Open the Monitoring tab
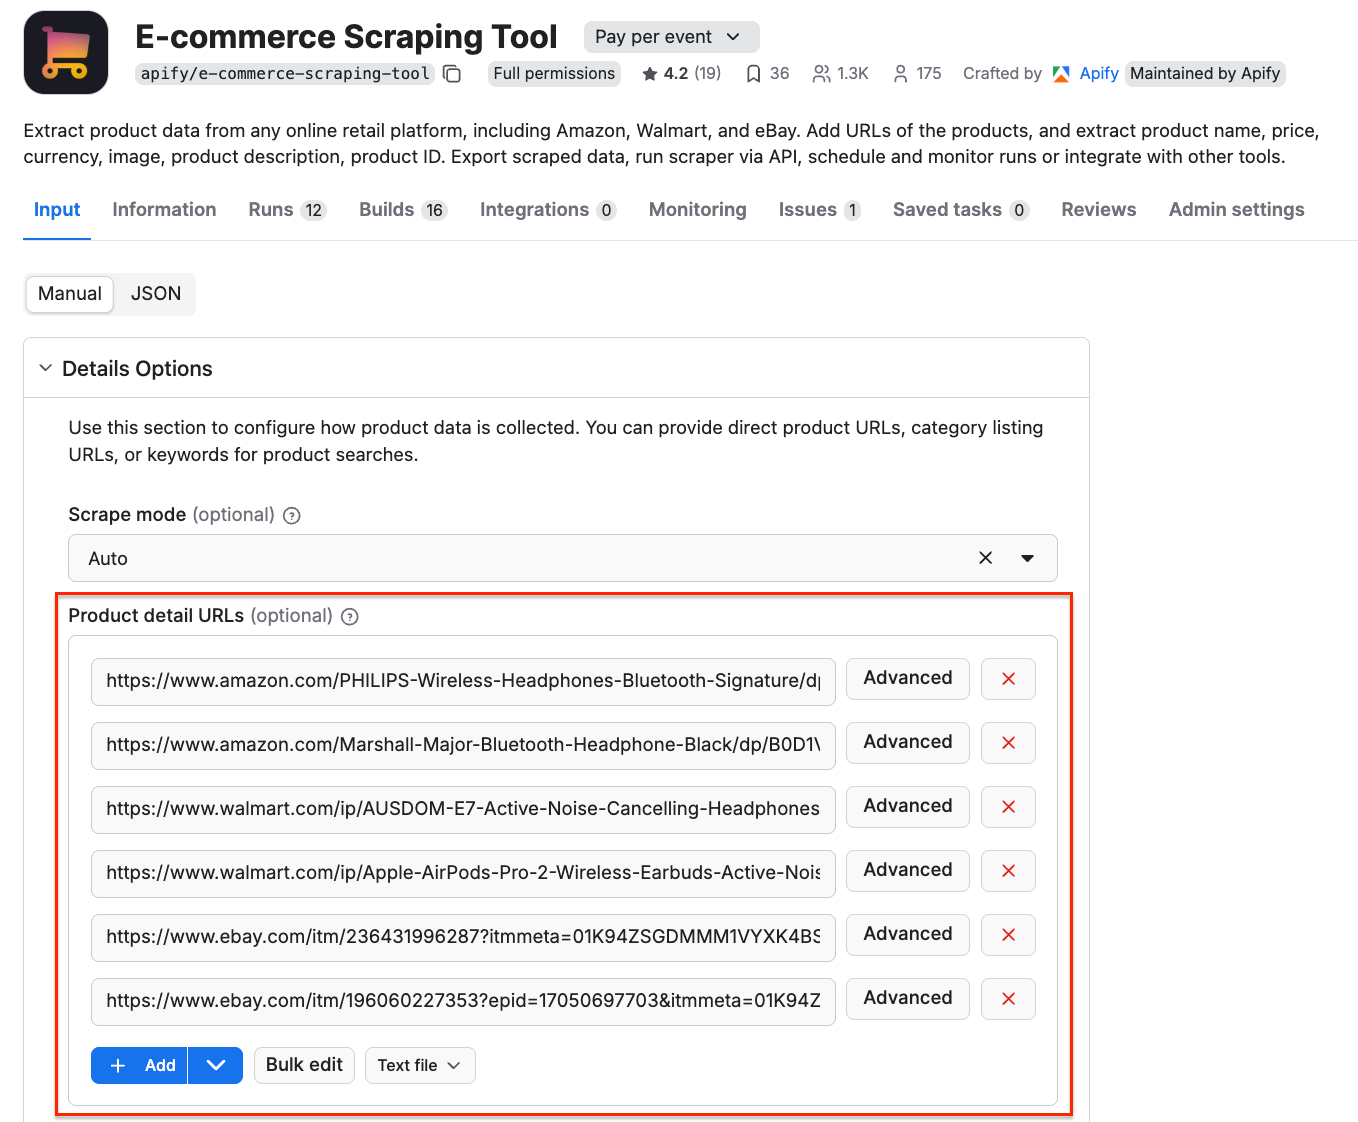 tap(697, 210)
